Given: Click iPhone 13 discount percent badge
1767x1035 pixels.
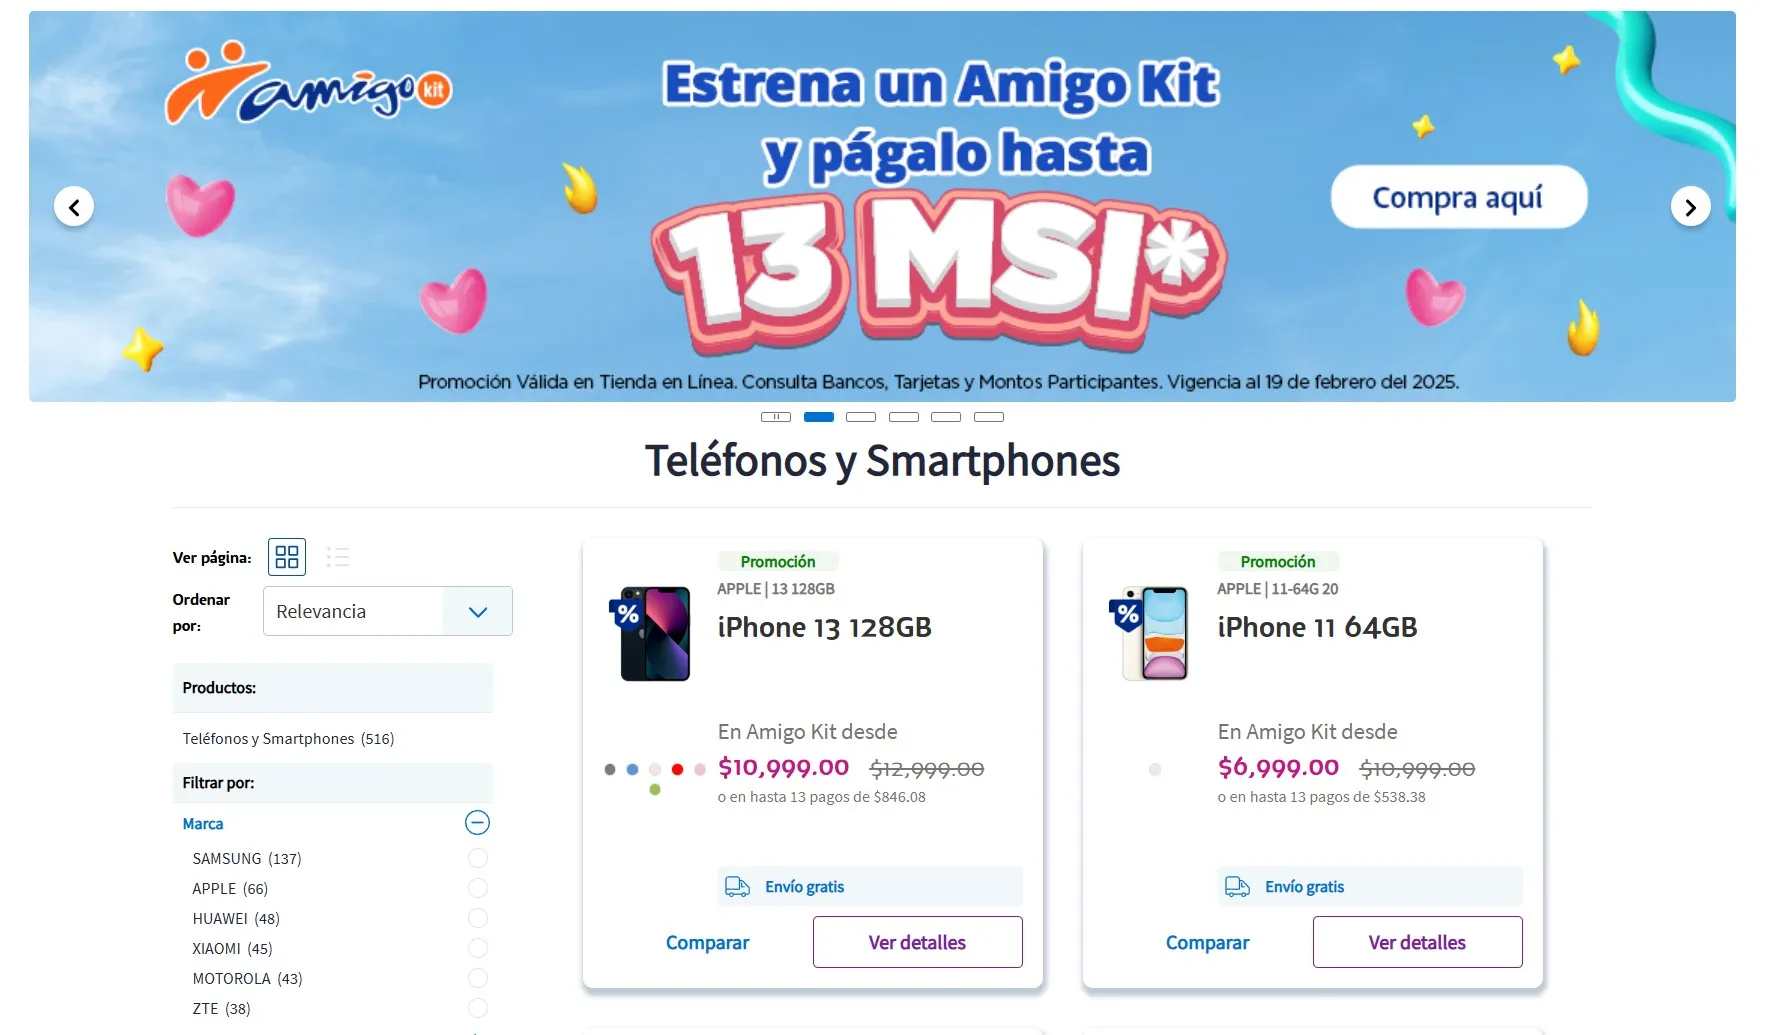Looking at the screenshot, I should pos(628,614).
